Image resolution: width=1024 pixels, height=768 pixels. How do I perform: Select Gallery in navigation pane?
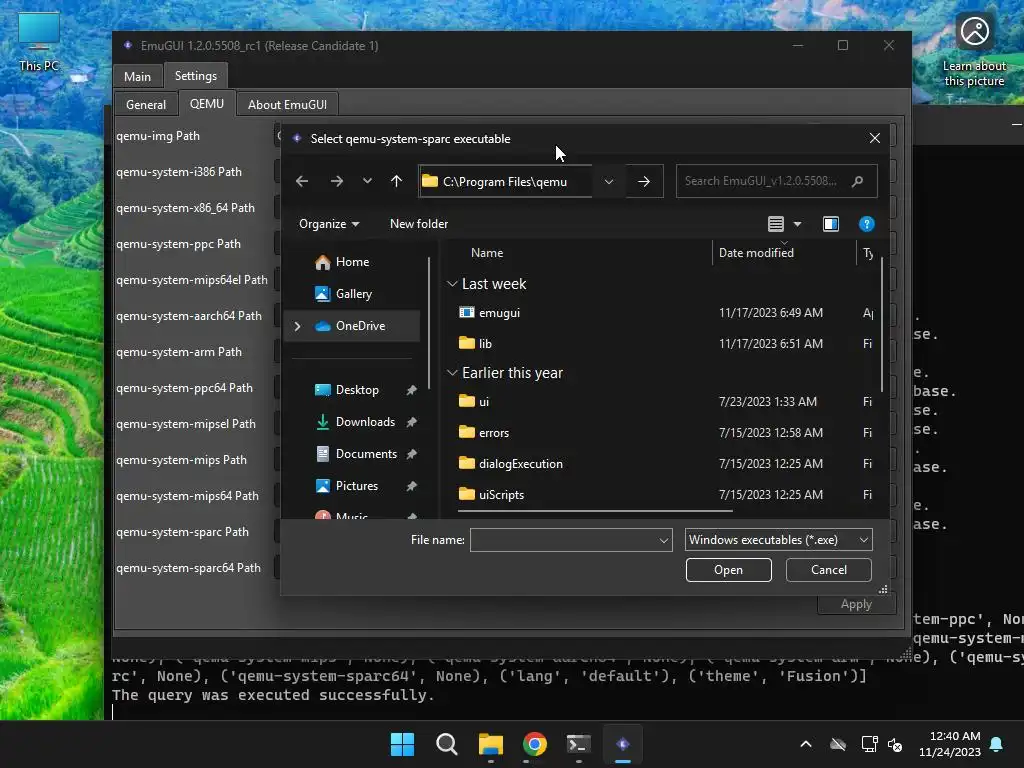point(353,294)
